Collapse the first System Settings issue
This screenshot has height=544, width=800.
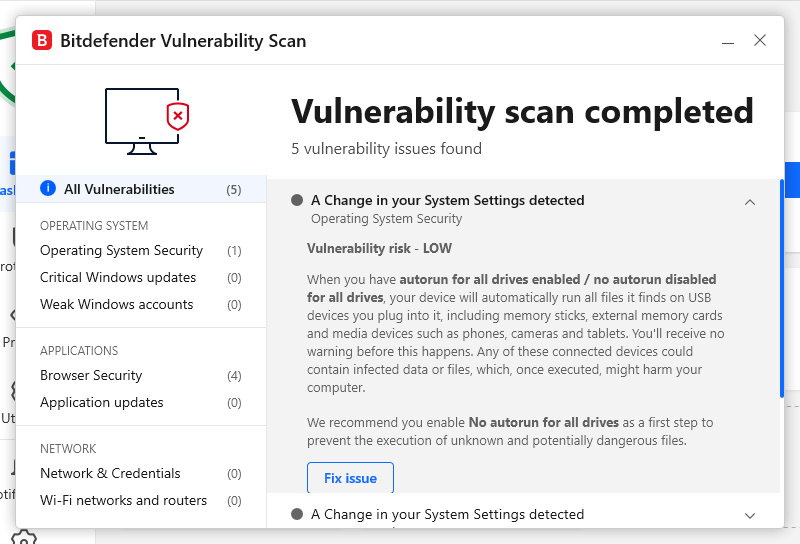click(750, 201)
